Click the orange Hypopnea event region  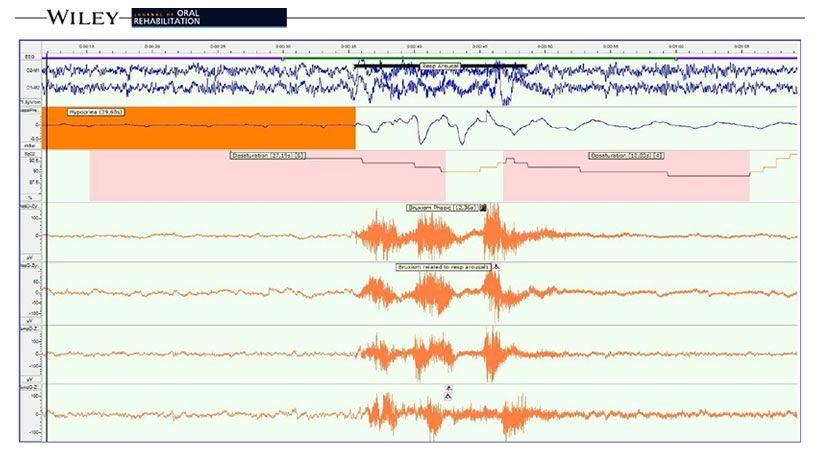tap(198, 135)
